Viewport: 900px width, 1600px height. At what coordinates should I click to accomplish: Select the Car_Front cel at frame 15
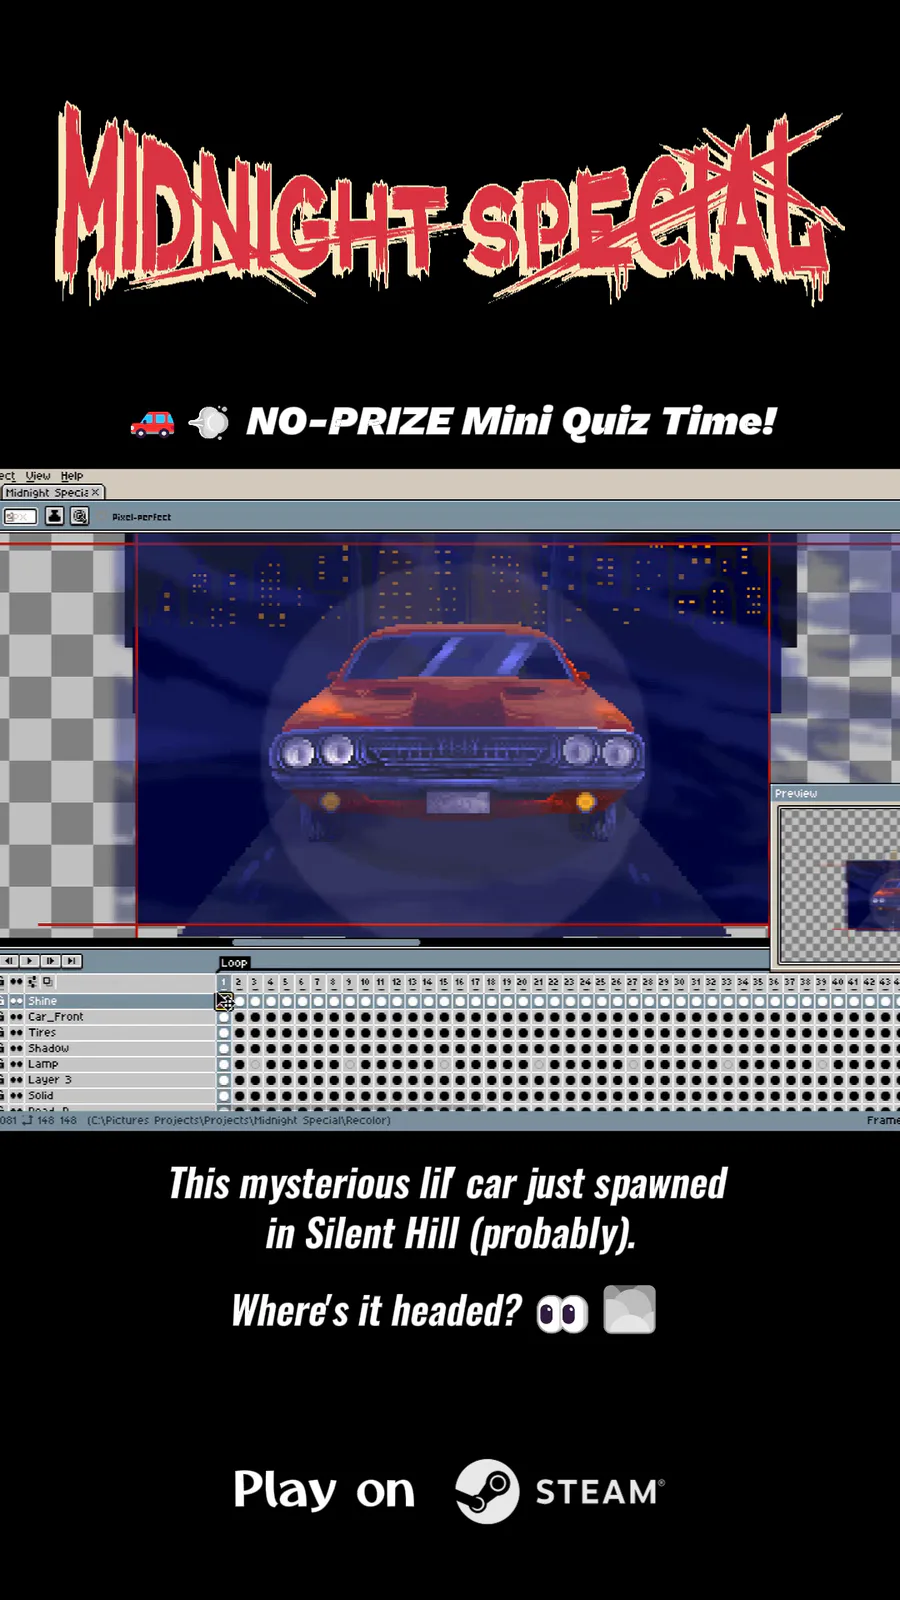click(x=444, y=1017)
